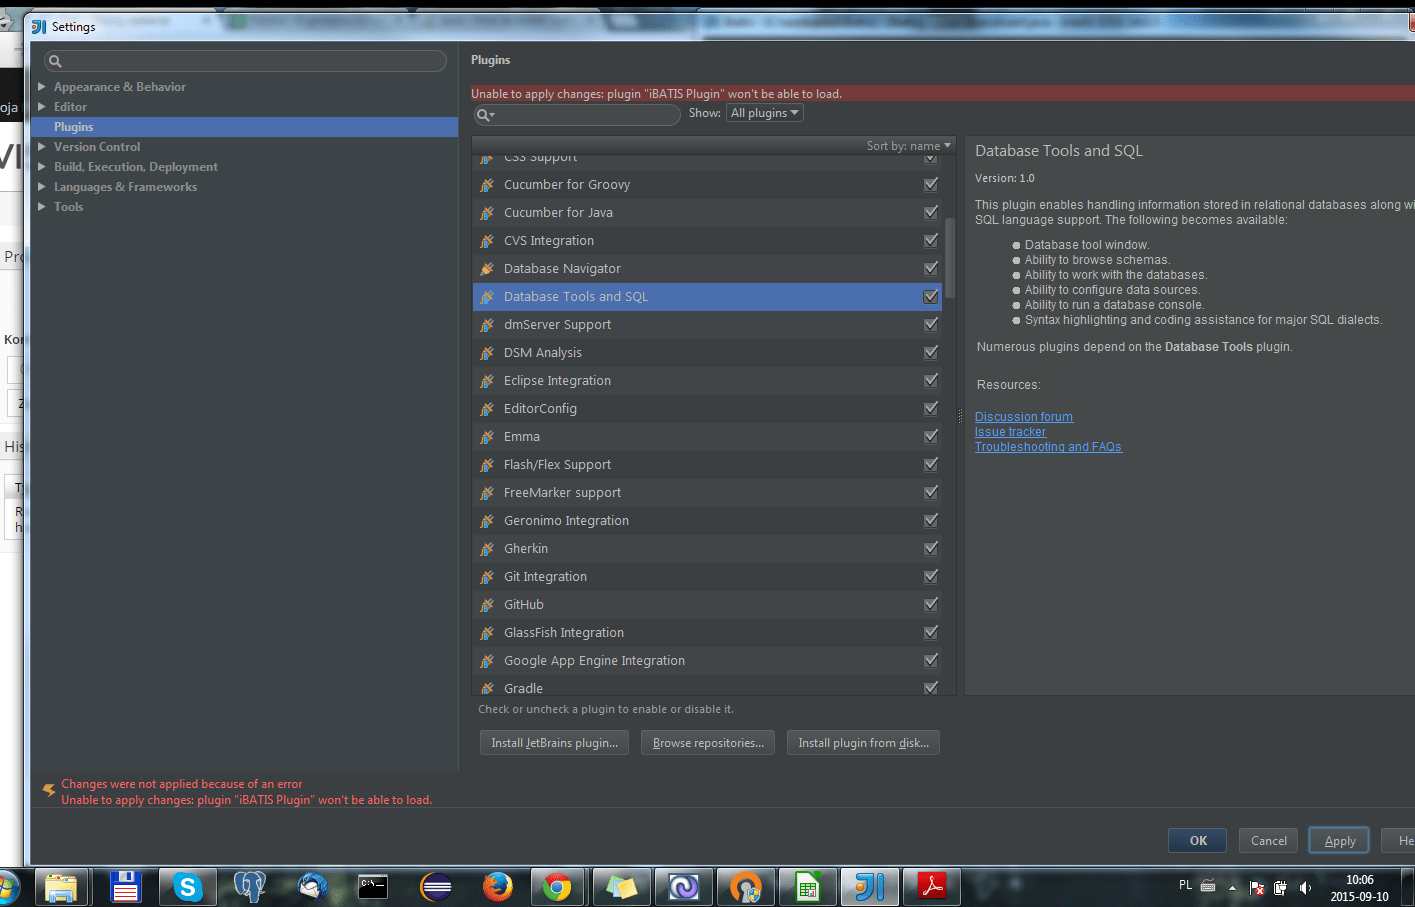
Task: Toggle the GitHub plugin checkbox
Action: [x=931, y=605]
